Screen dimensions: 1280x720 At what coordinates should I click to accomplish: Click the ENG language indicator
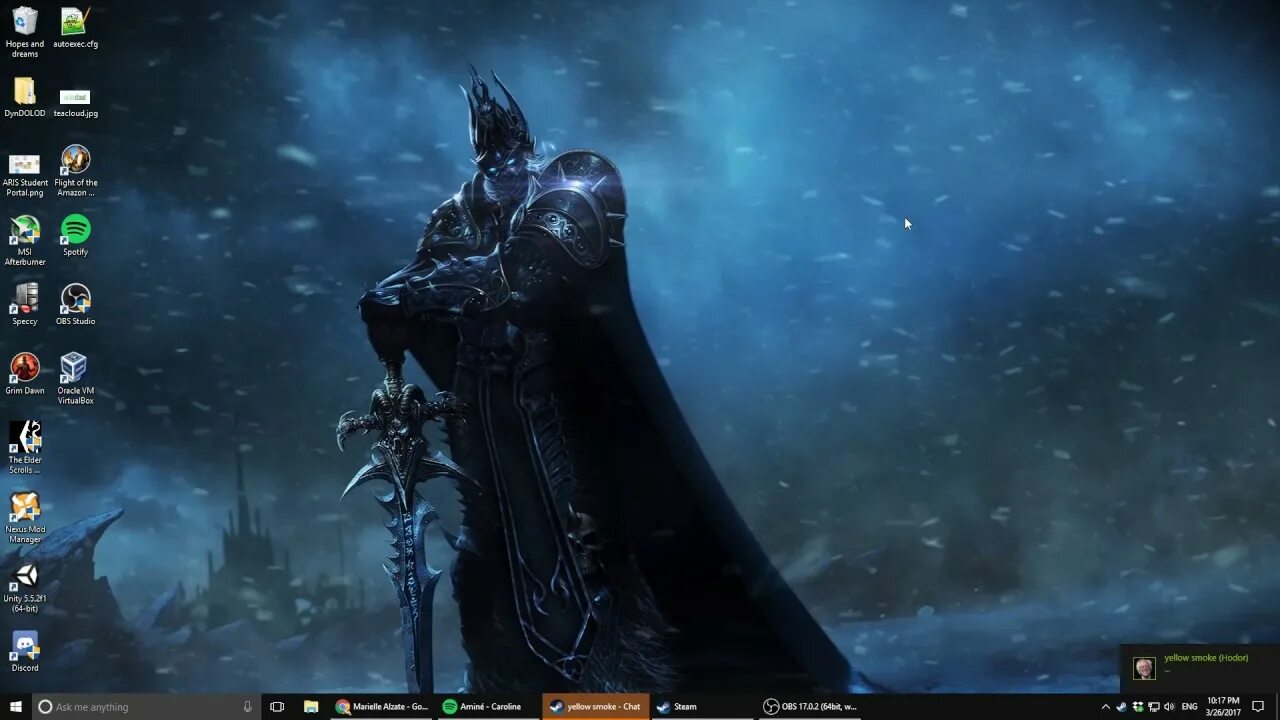pos(1189,707)
